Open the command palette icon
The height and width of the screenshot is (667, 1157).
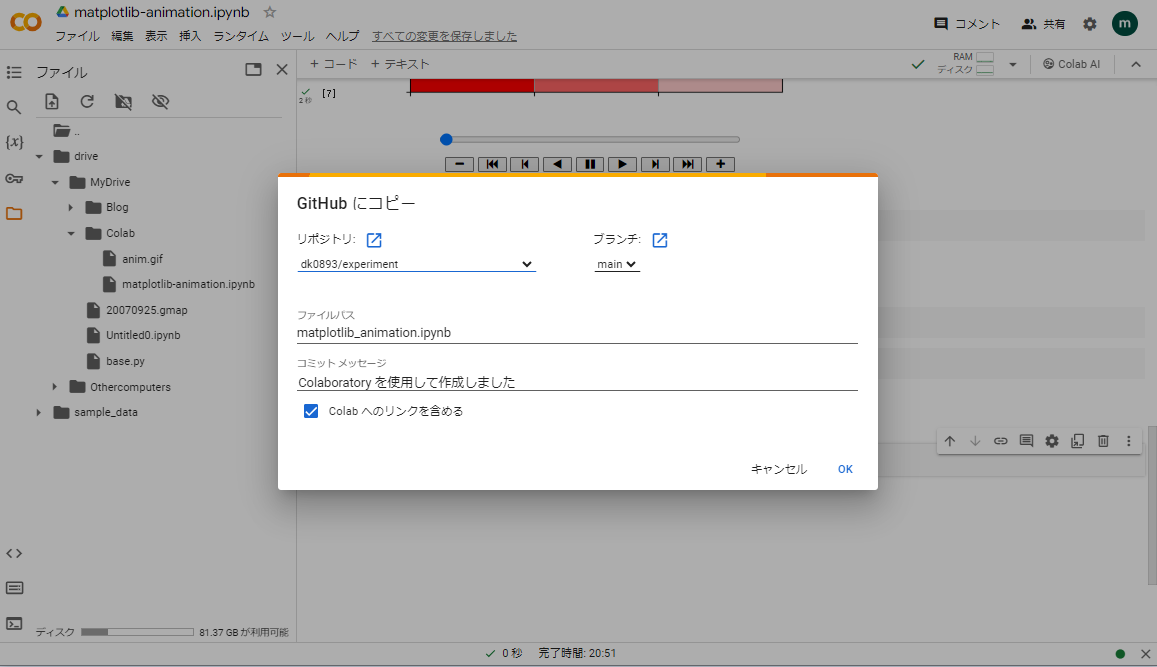click(x=14, y=588)
